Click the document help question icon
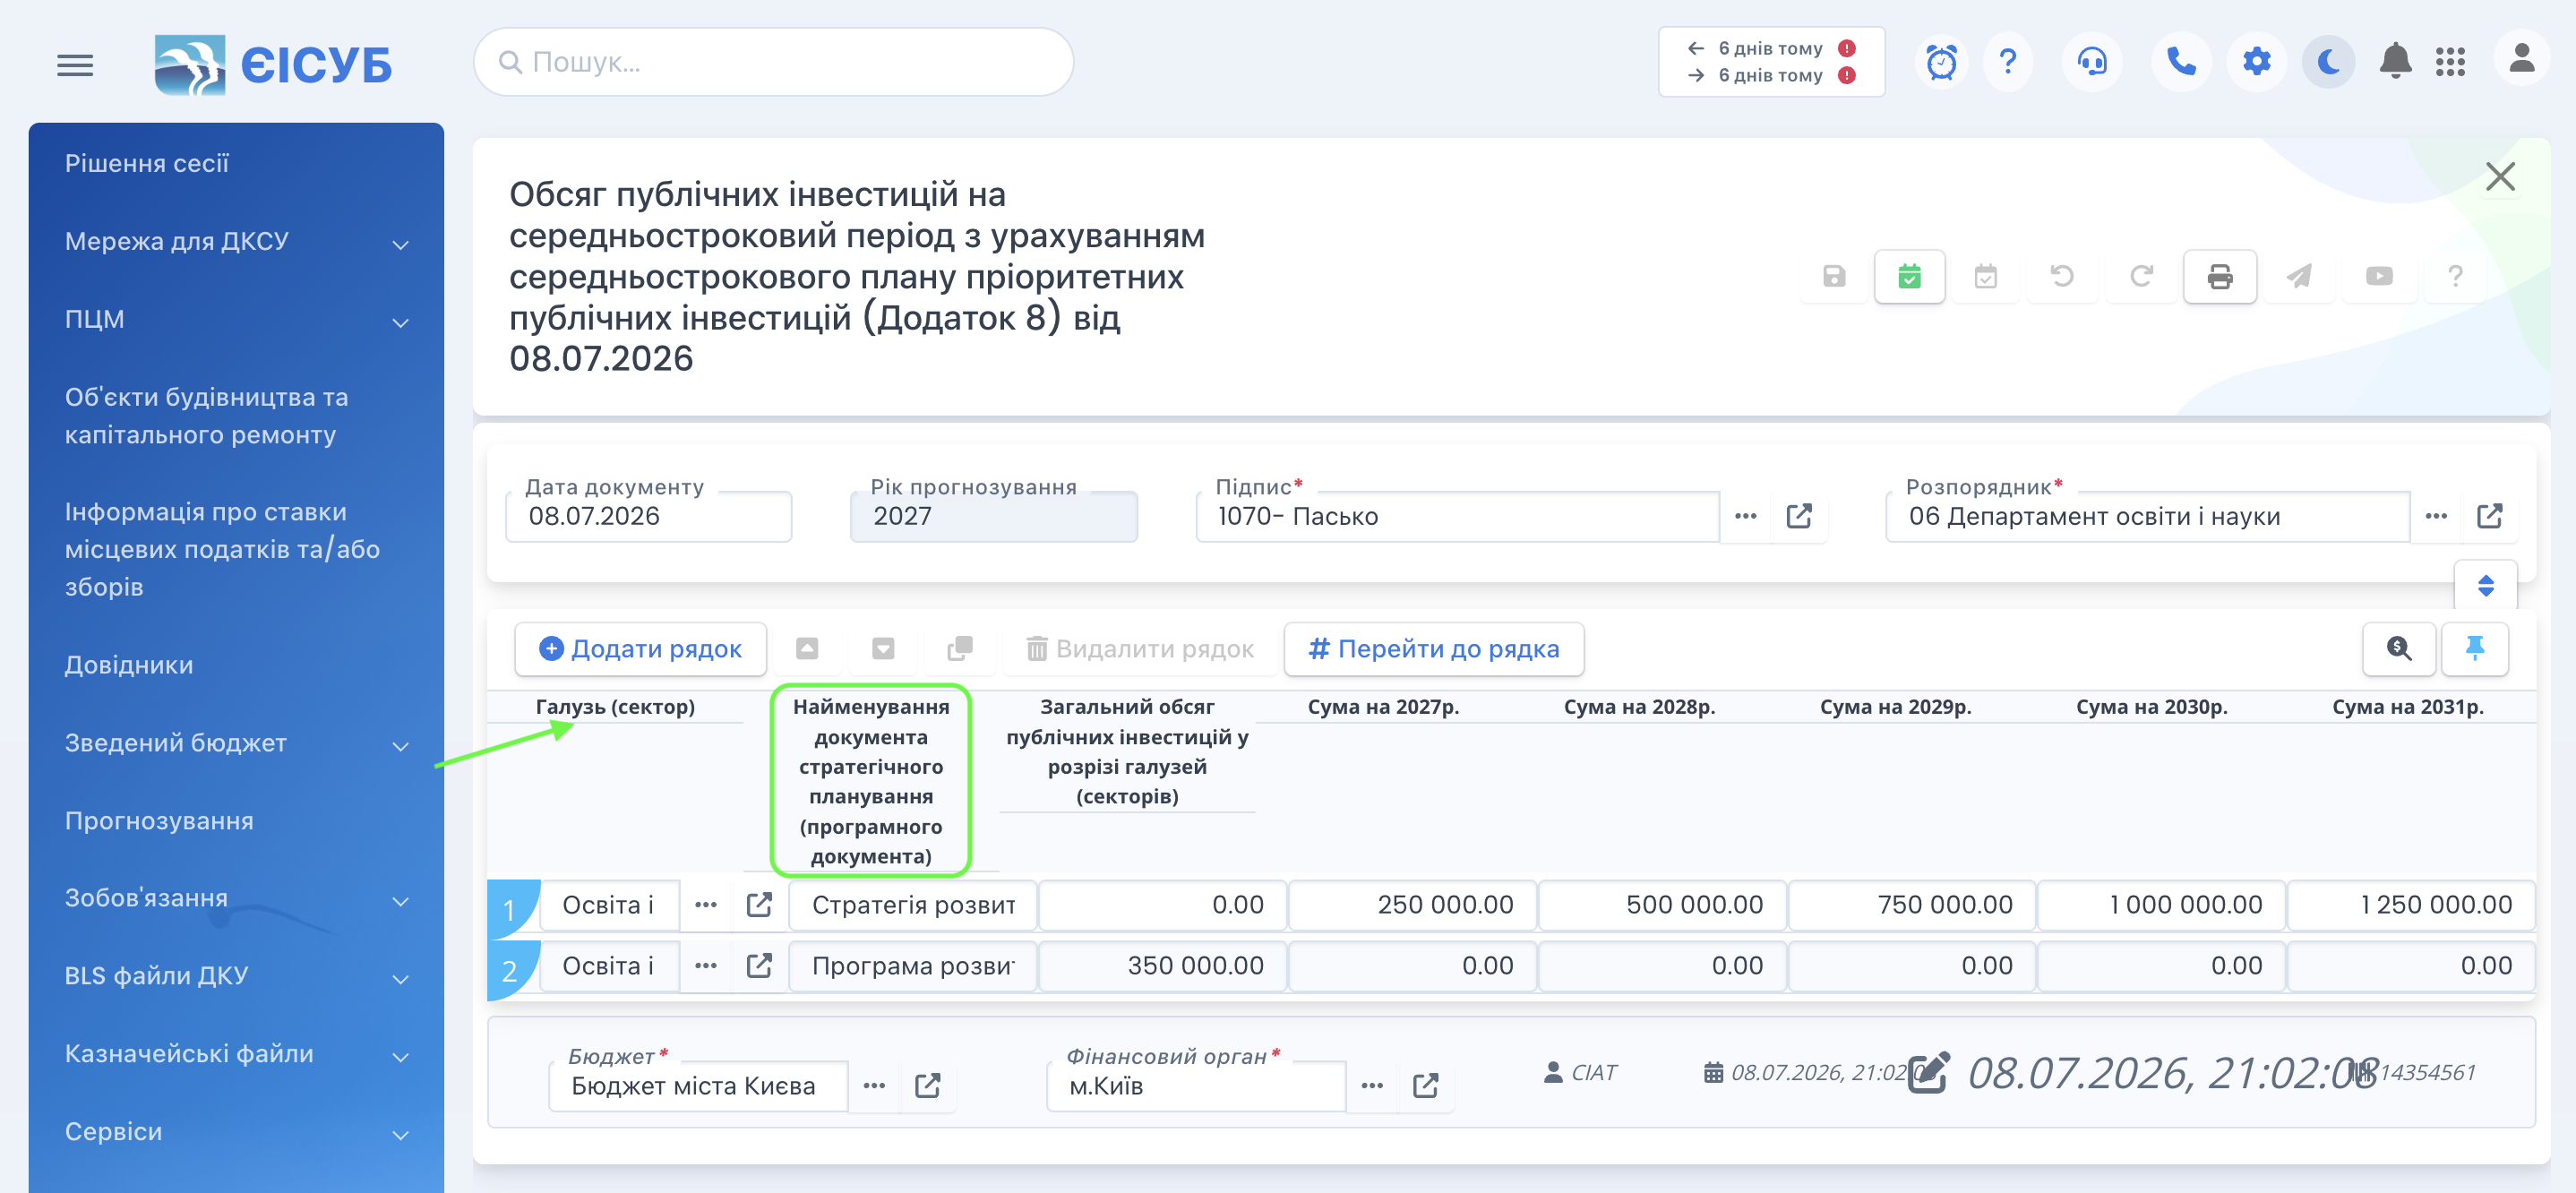Screen dimensions: 2576x1193 (x=2455, y=276)
